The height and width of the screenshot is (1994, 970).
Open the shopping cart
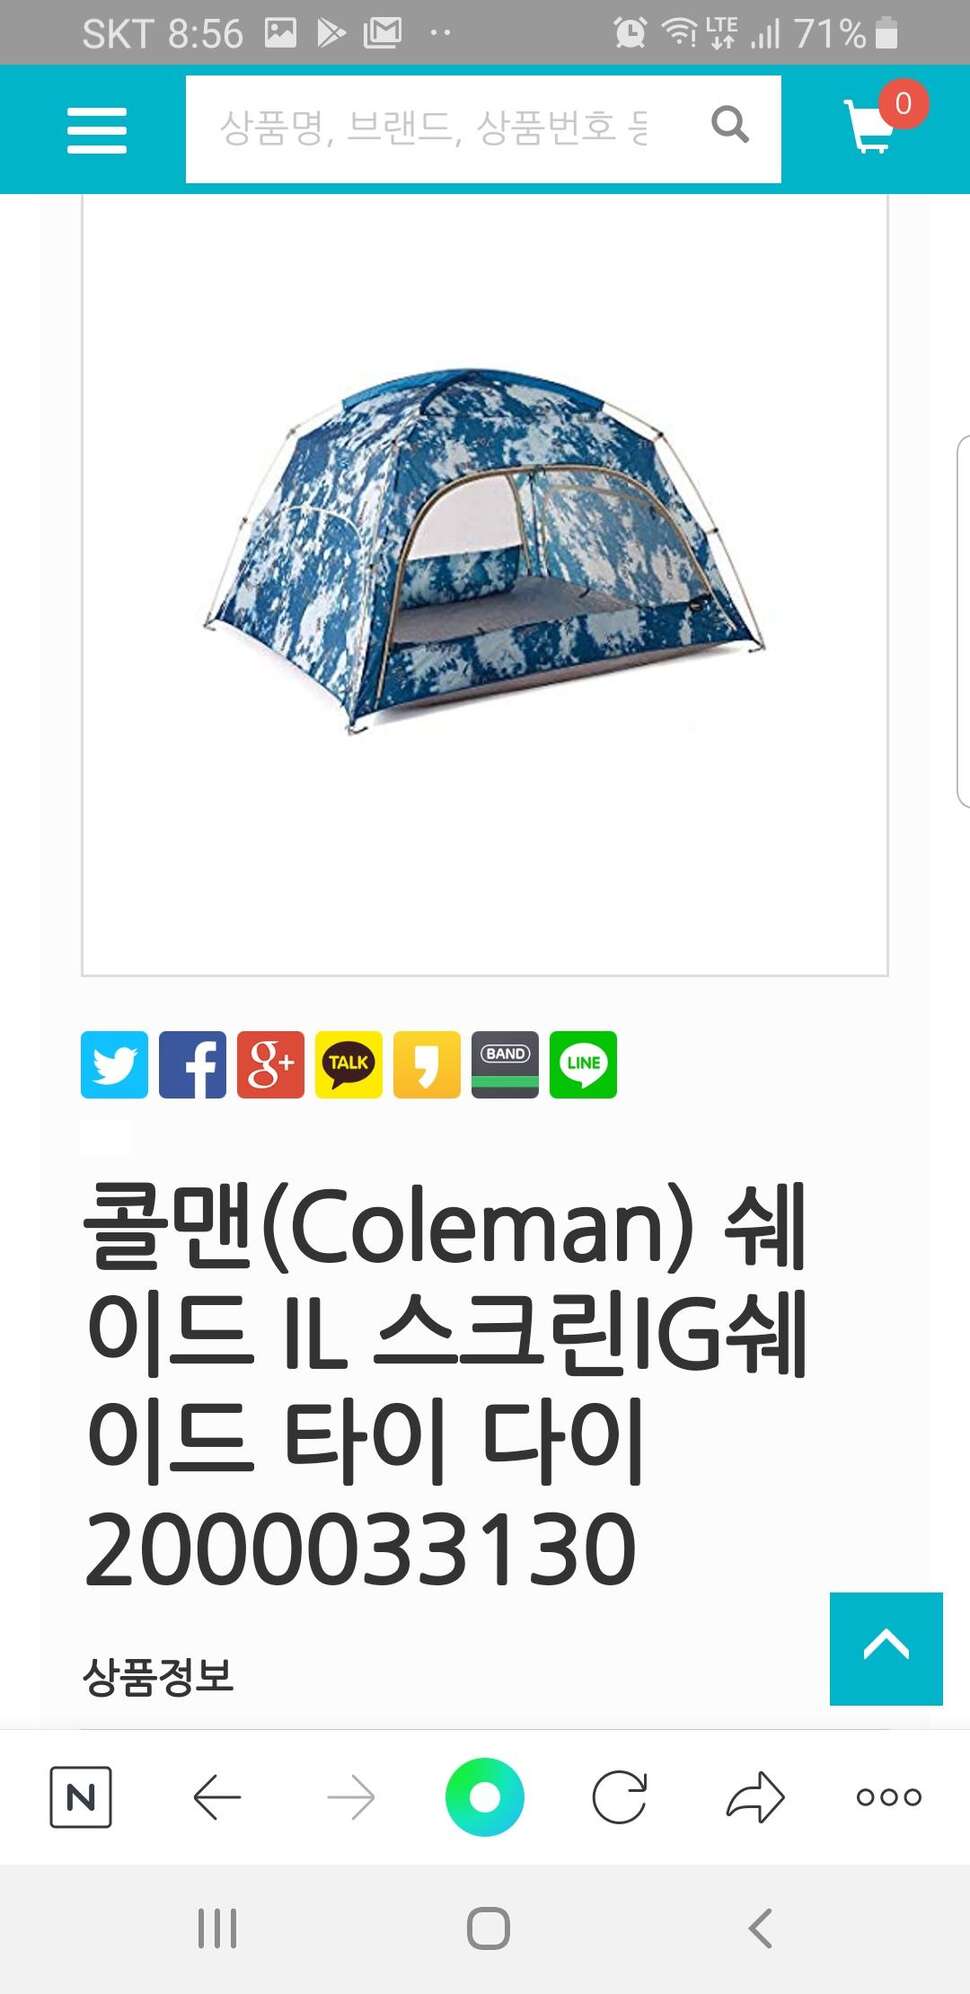(x=870, y=127)
